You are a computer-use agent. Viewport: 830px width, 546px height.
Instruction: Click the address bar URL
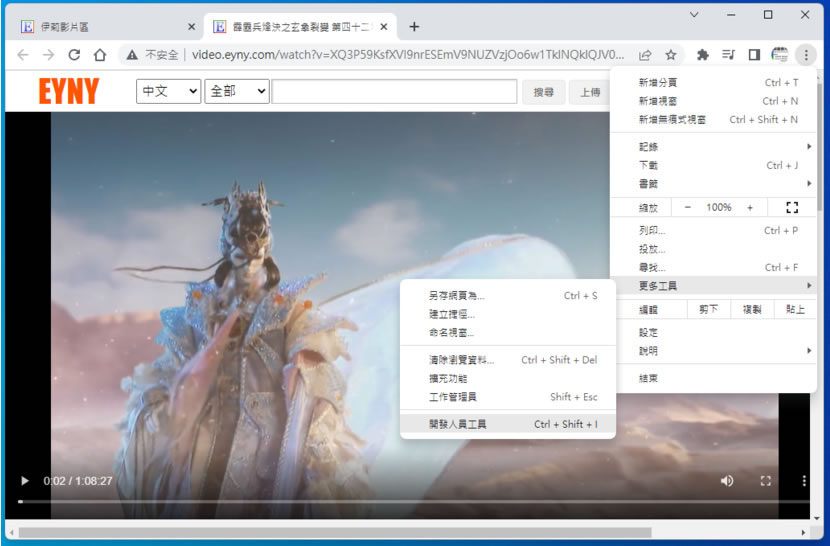[x=408, y=55]
